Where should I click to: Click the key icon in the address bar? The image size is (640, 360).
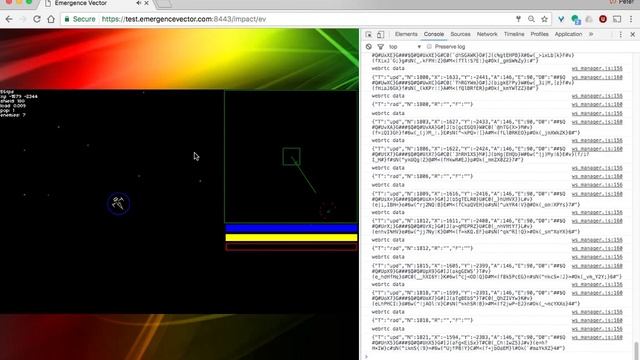518,19
